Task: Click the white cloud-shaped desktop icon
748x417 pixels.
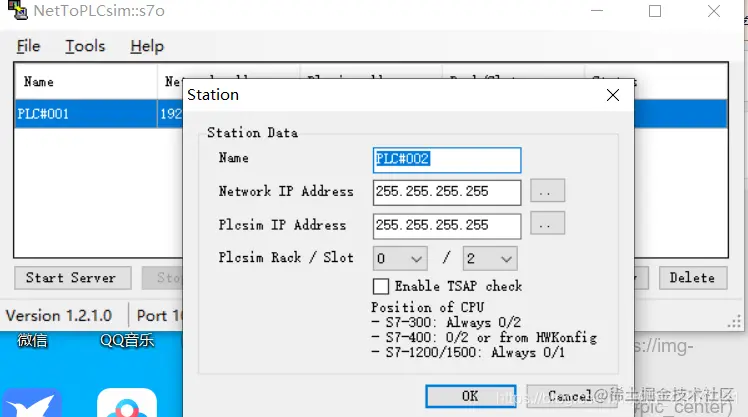Action: tap(127, 404)
